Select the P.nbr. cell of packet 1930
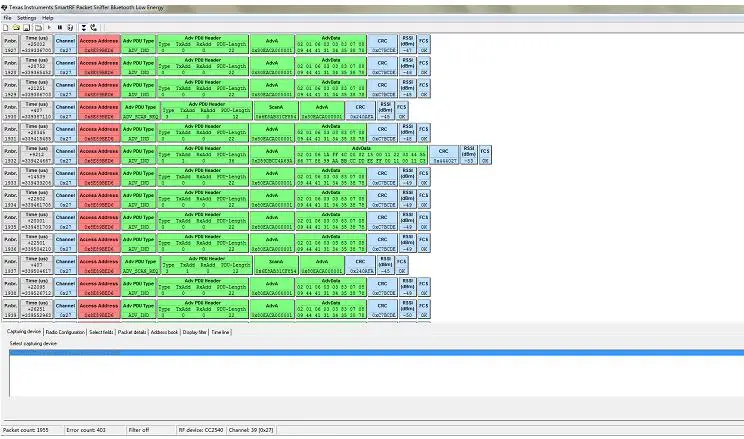 pos(10,110)
